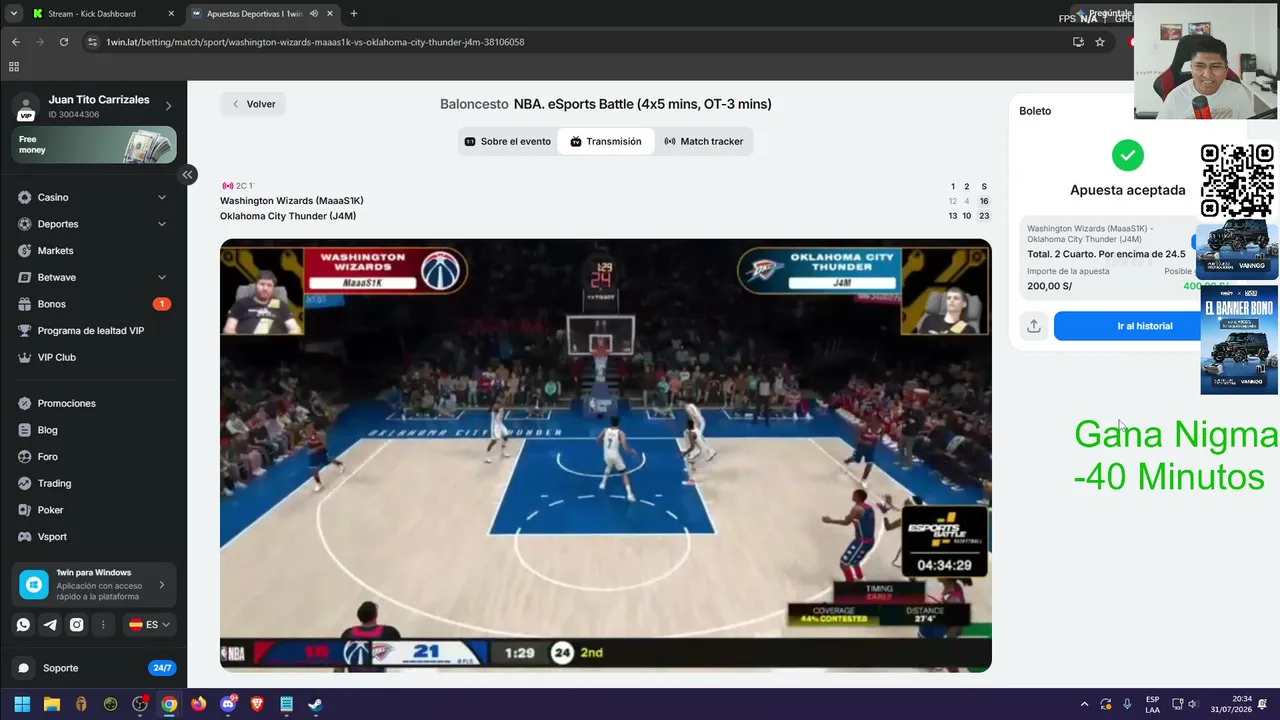Viewport: 1280px width, 720px height.
Task: Open the Instagram social icon
Action: coord(76,625)
